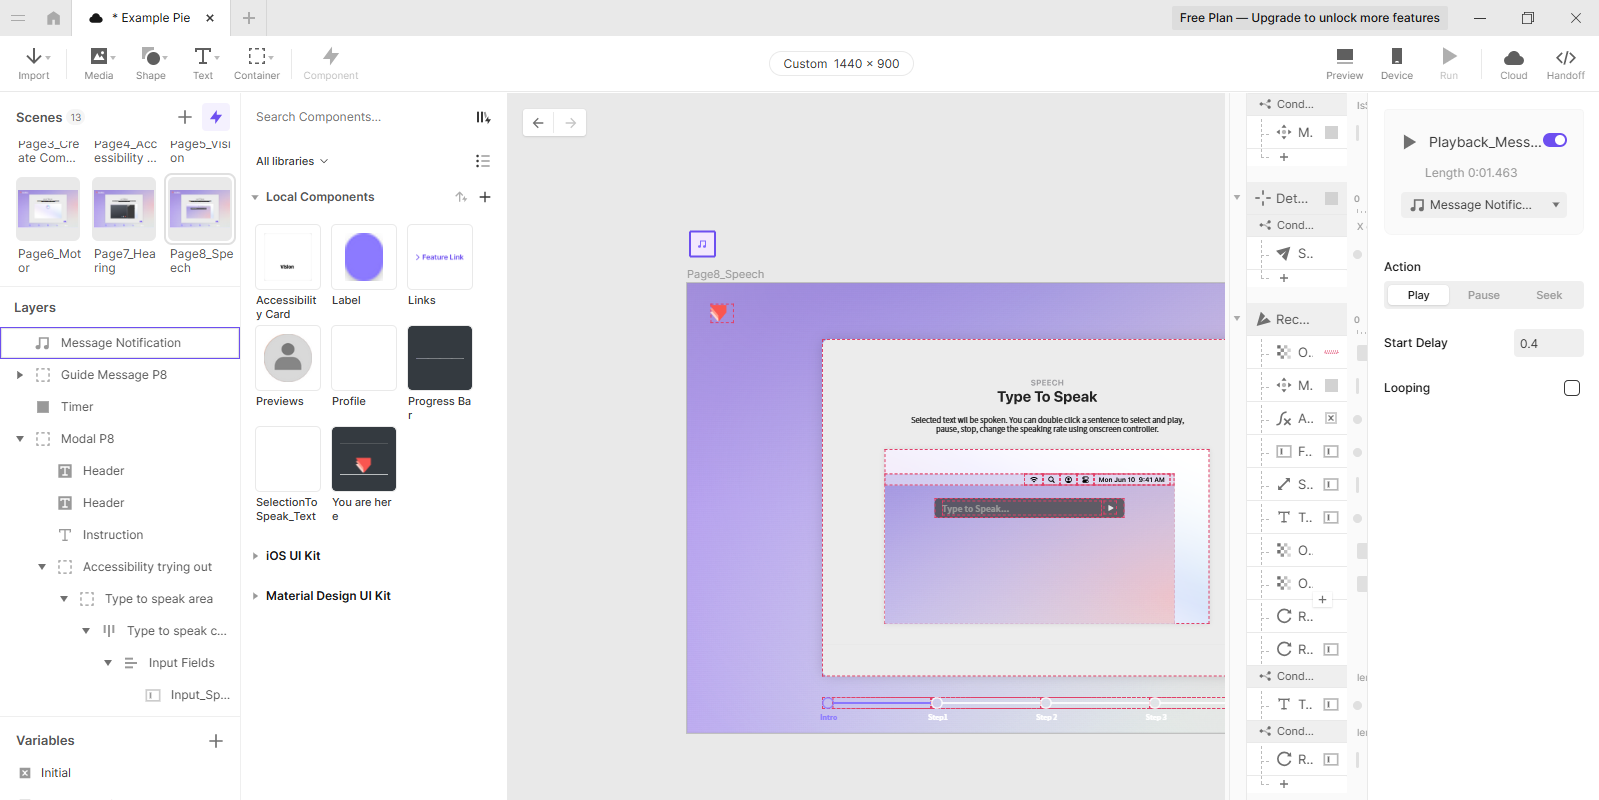The width and height of the screenshot is (1599, 800).
Task: Play the Playback_Message sound preview
Action: (1409, 142)
